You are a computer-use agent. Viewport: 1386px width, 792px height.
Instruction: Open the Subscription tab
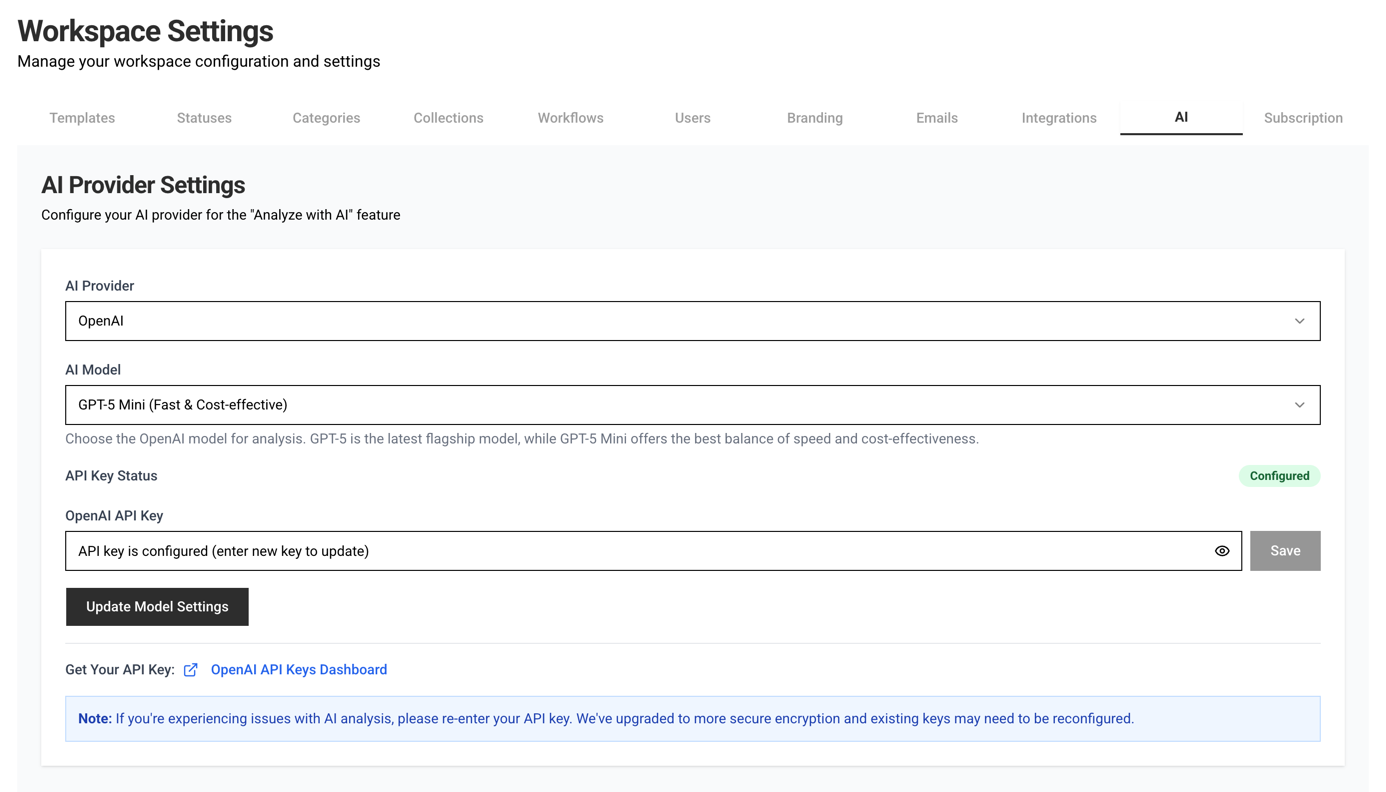(x=1303, y=118)
